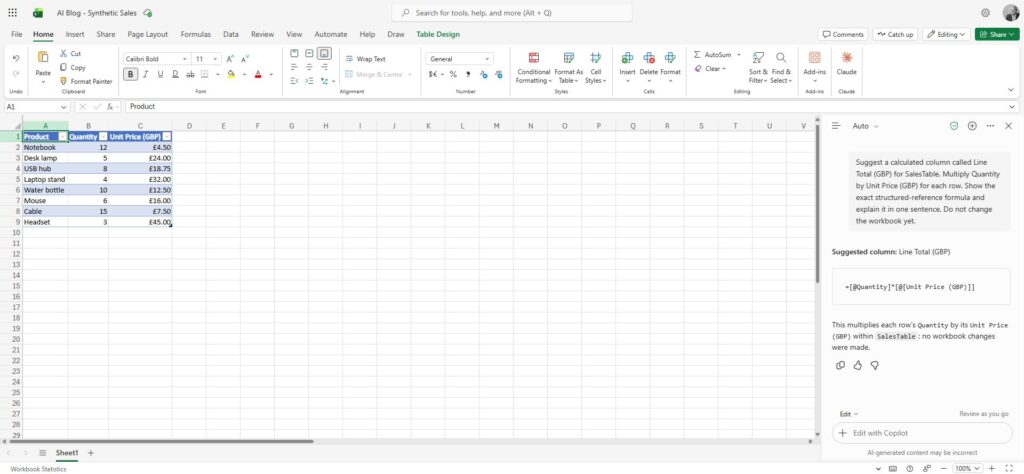
Task: Click the Cut scissors icon
Action: pyautogui.click(x=63, y=54)
